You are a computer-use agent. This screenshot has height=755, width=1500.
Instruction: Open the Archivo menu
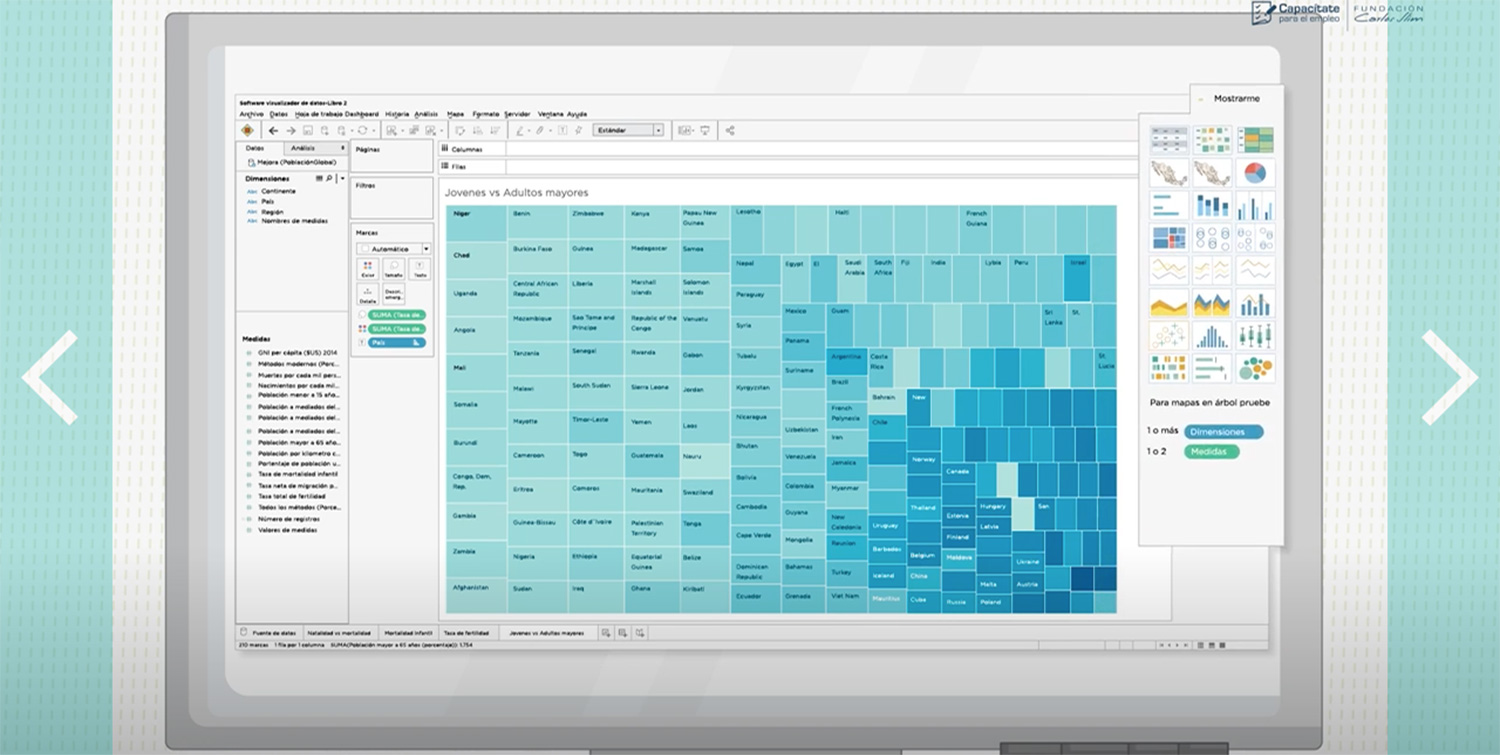[252, 114]
